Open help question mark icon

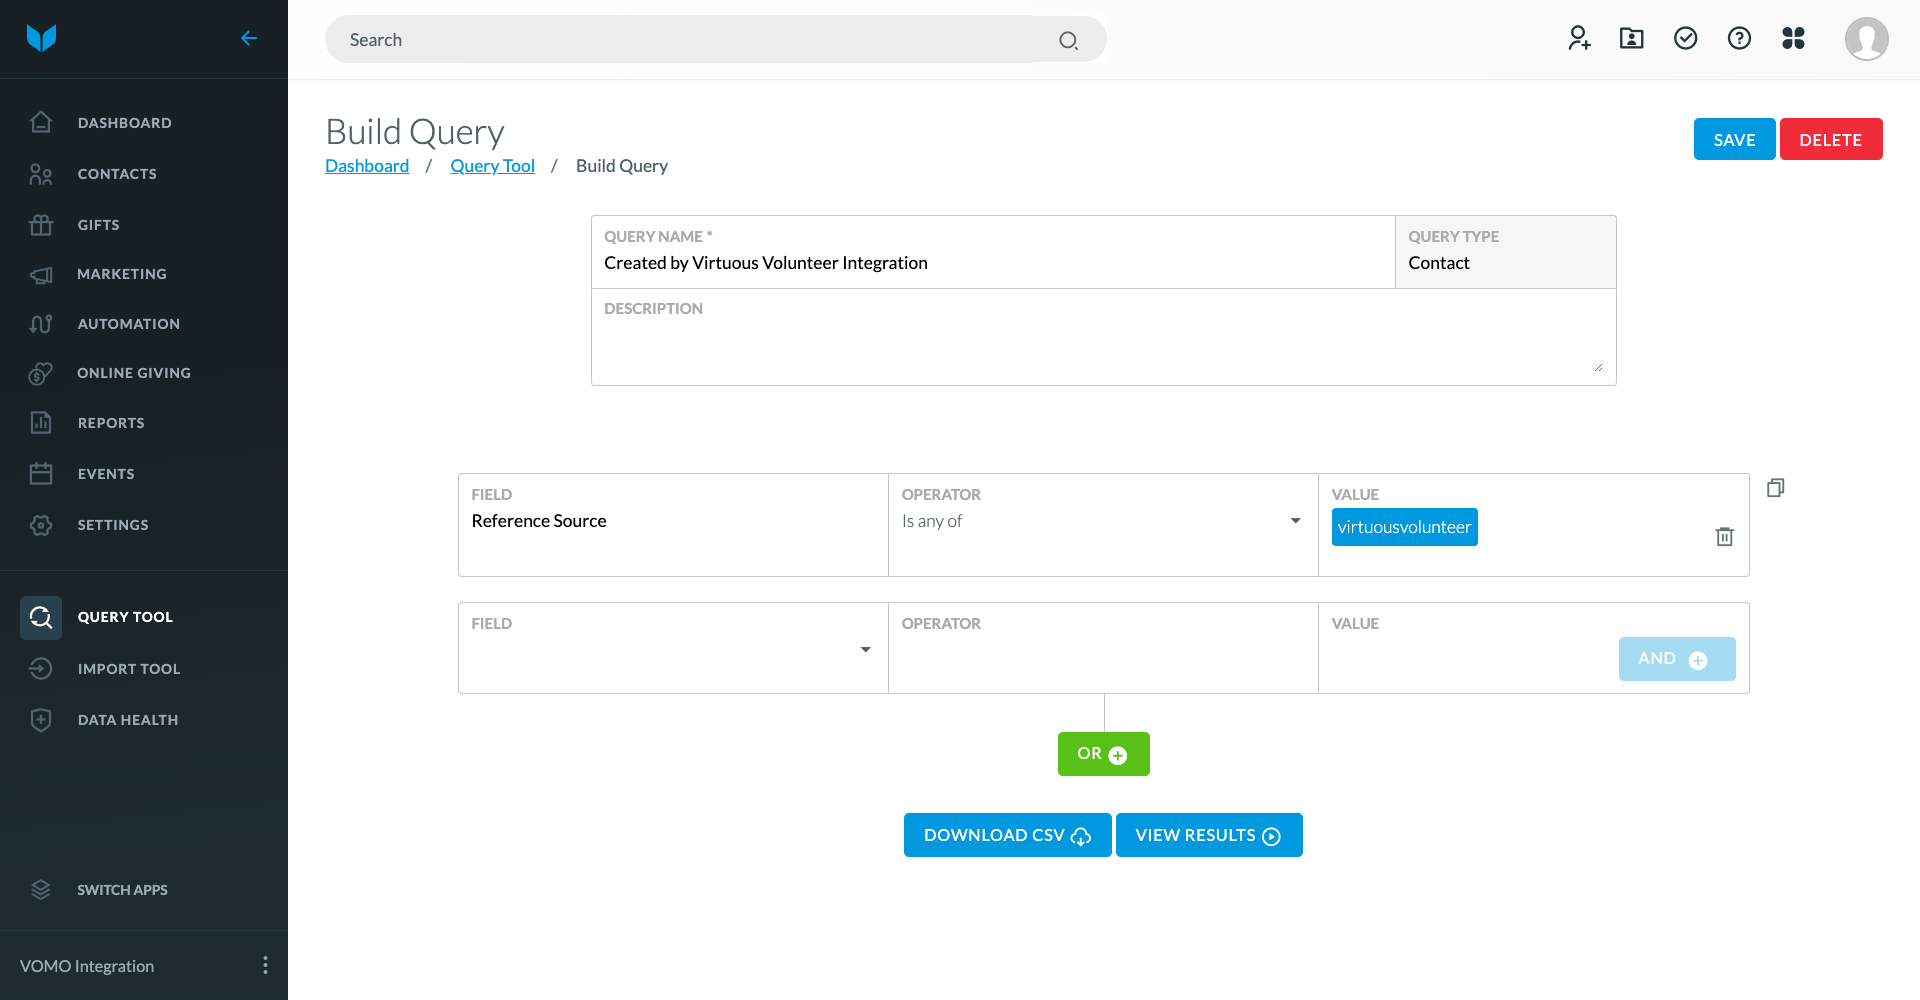tap(1740, 38)
